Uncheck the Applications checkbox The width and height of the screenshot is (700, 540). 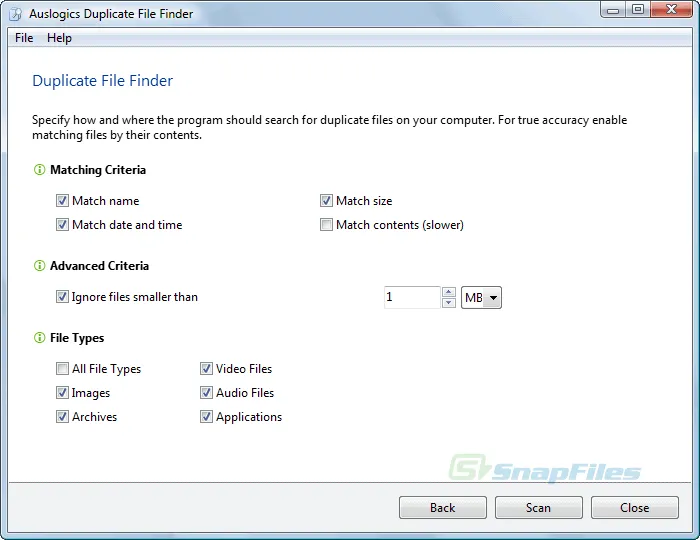206,416
